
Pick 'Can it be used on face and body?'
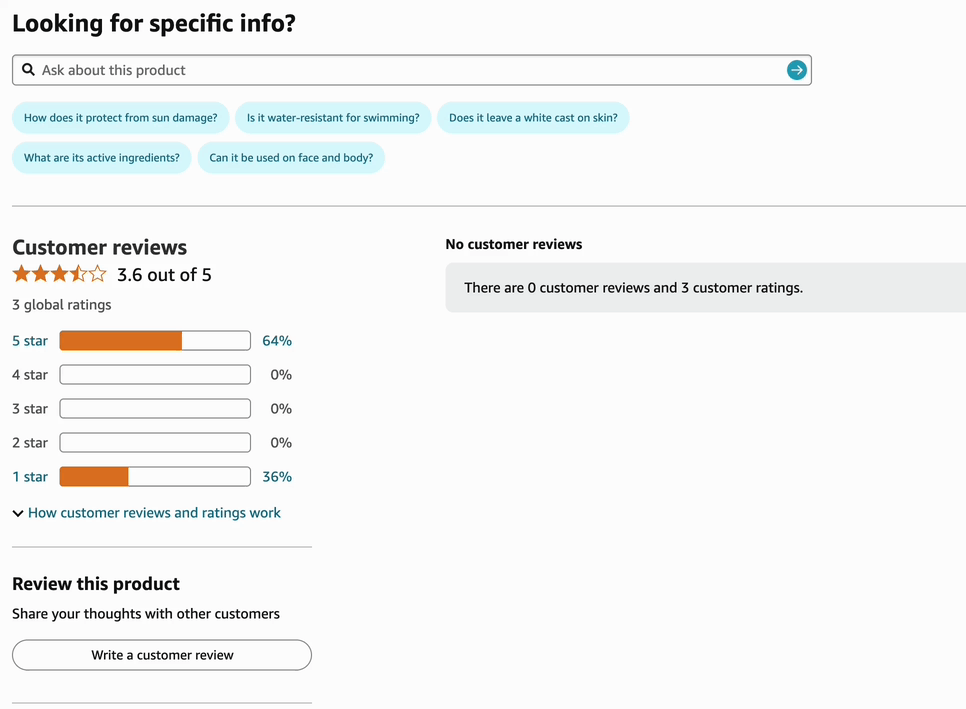[291, 158]
